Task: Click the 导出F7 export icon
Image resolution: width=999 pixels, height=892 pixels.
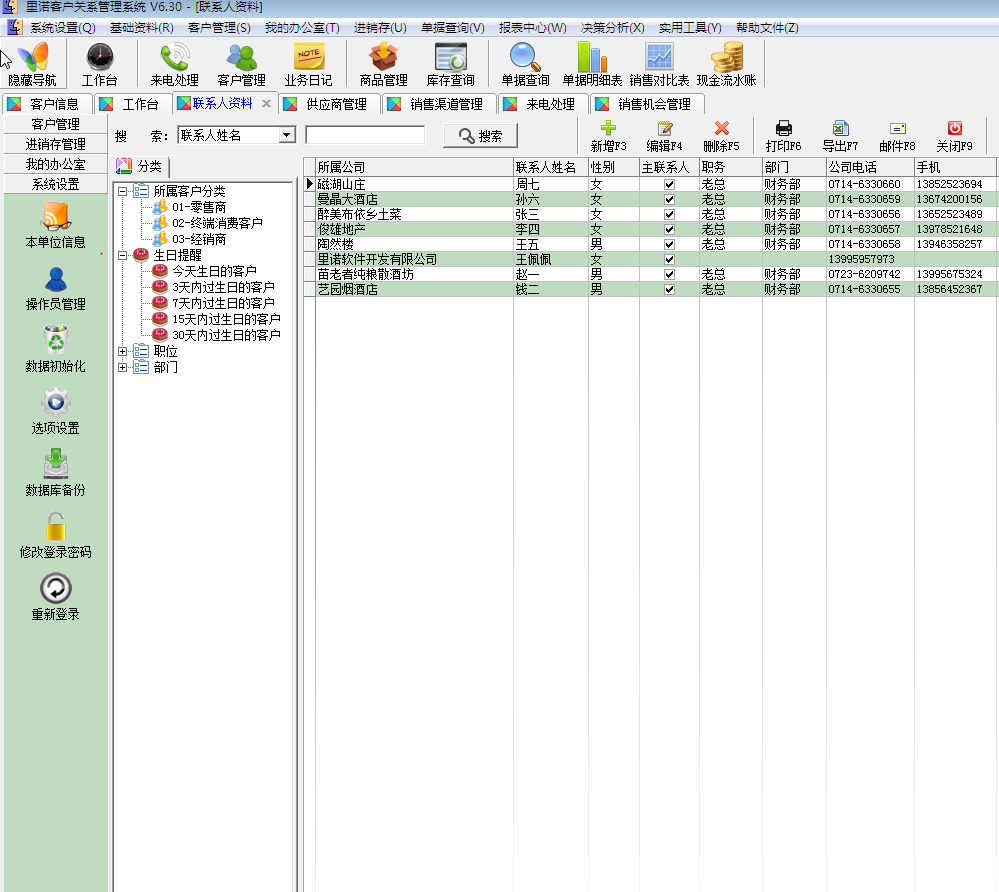Action: (x=840, y=136)
